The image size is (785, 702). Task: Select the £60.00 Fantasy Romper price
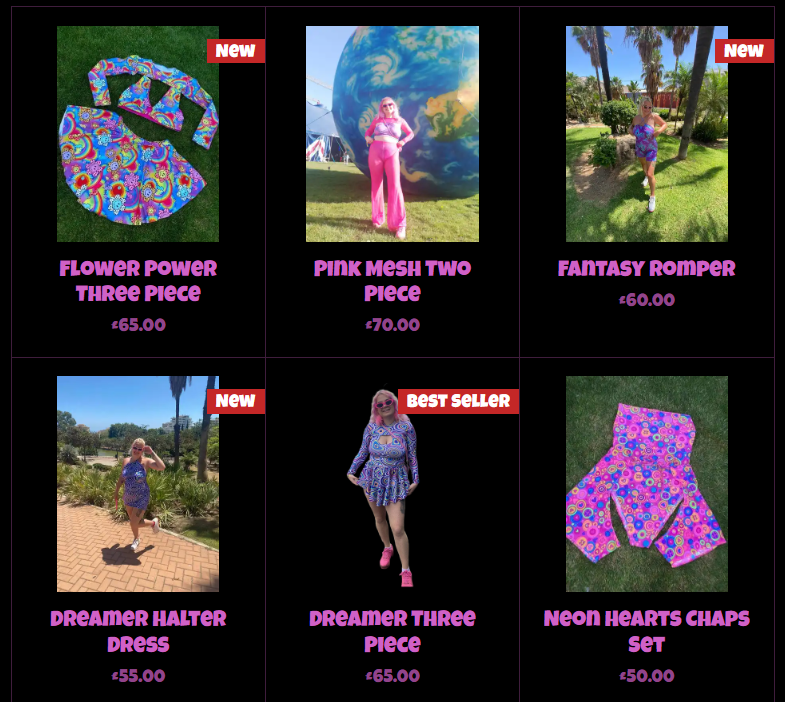click(x=647, y=300)
